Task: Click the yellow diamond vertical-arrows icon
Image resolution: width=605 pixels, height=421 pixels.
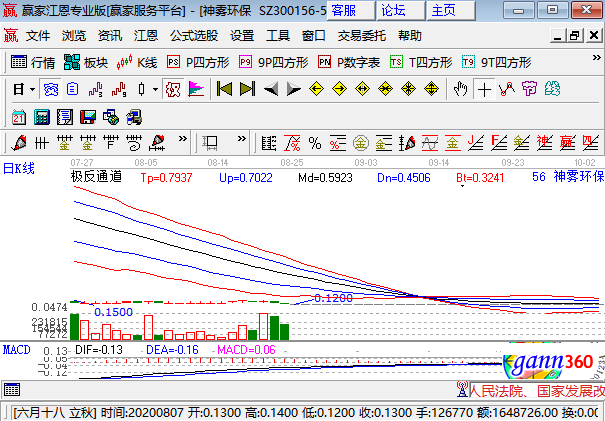Action: pos(431,89)
